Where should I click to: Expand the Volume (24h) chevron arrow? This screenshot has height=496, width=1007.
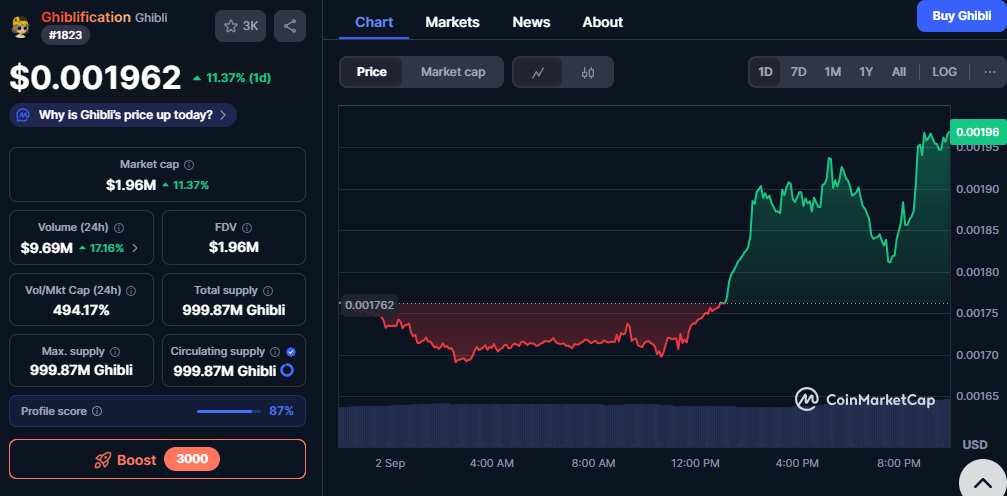tap(135, 248)
